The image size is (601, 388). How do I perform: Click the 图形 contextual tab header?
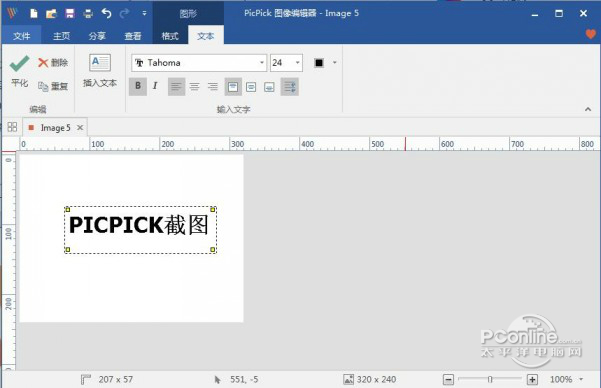pos(188,14)
